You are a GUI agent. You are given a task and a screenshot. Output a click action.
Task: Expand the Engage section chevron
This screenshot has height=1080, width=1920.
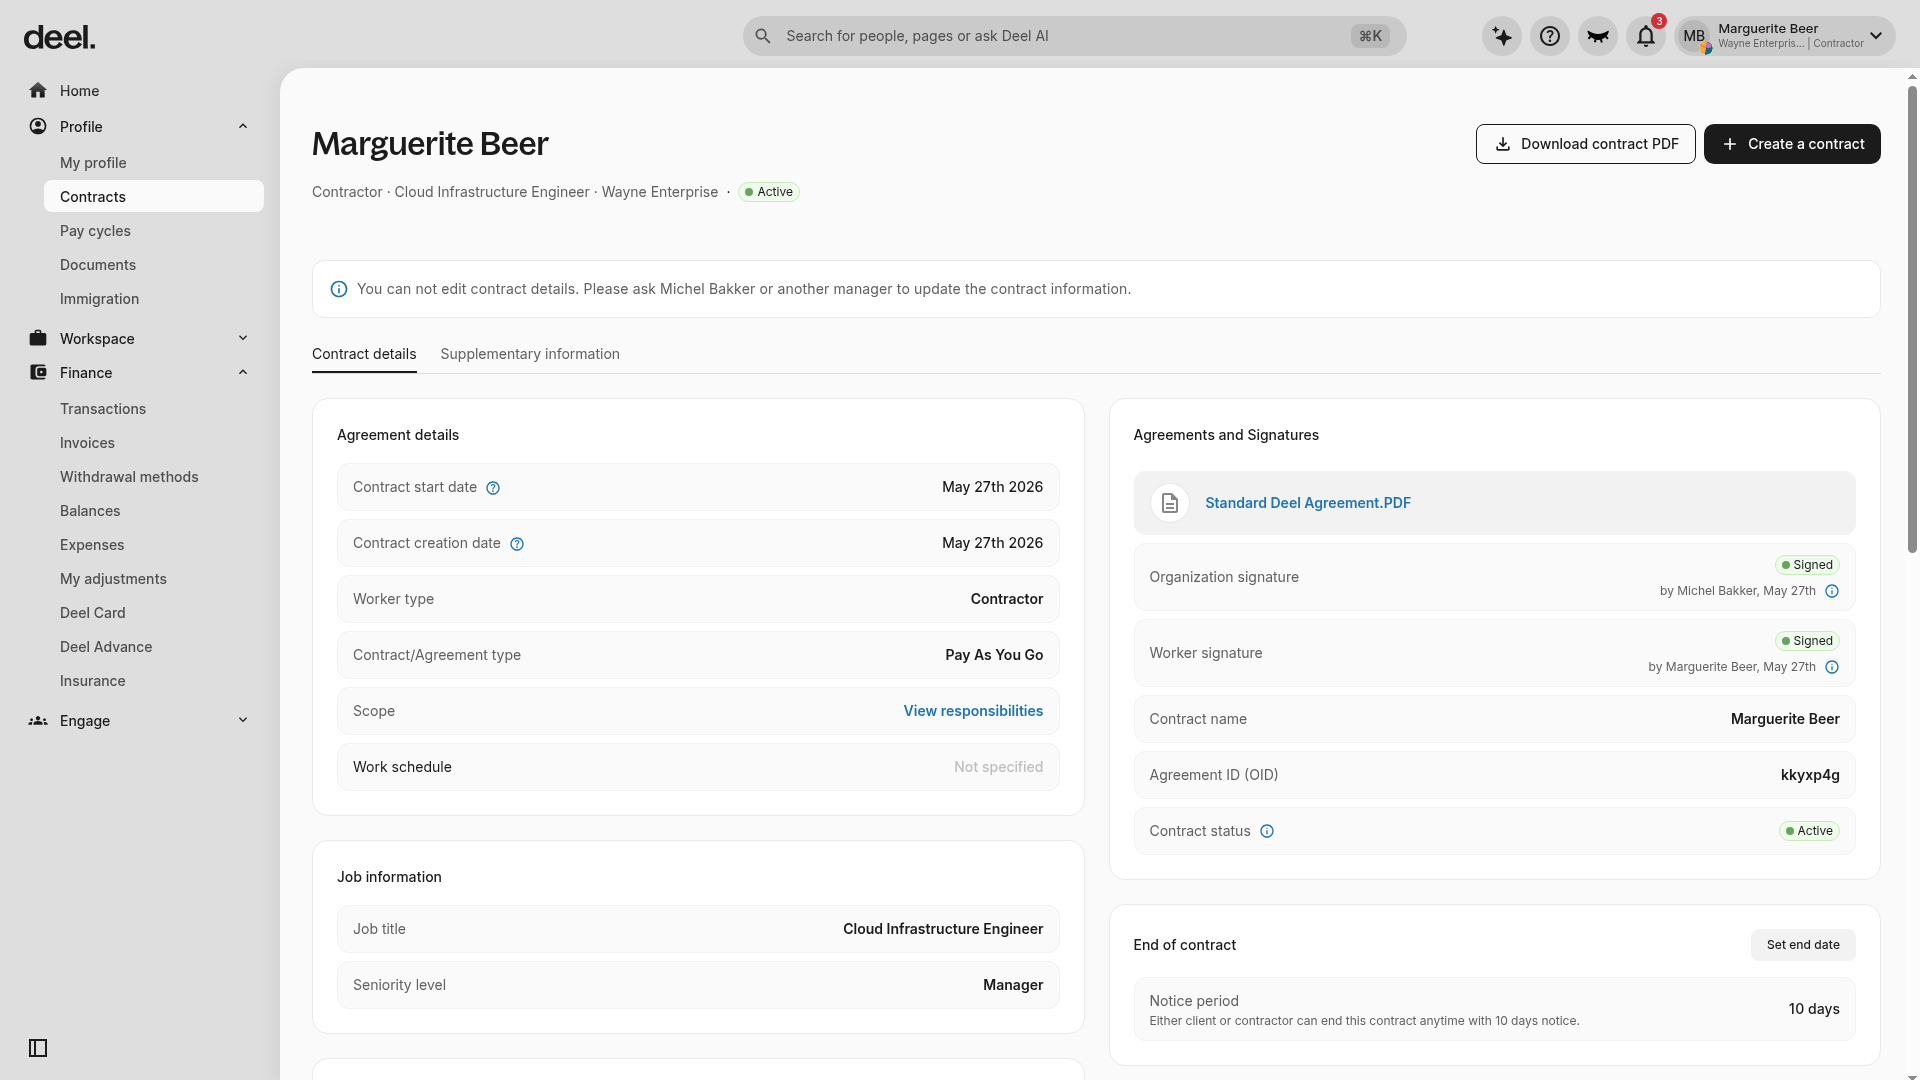coord(243,721)
